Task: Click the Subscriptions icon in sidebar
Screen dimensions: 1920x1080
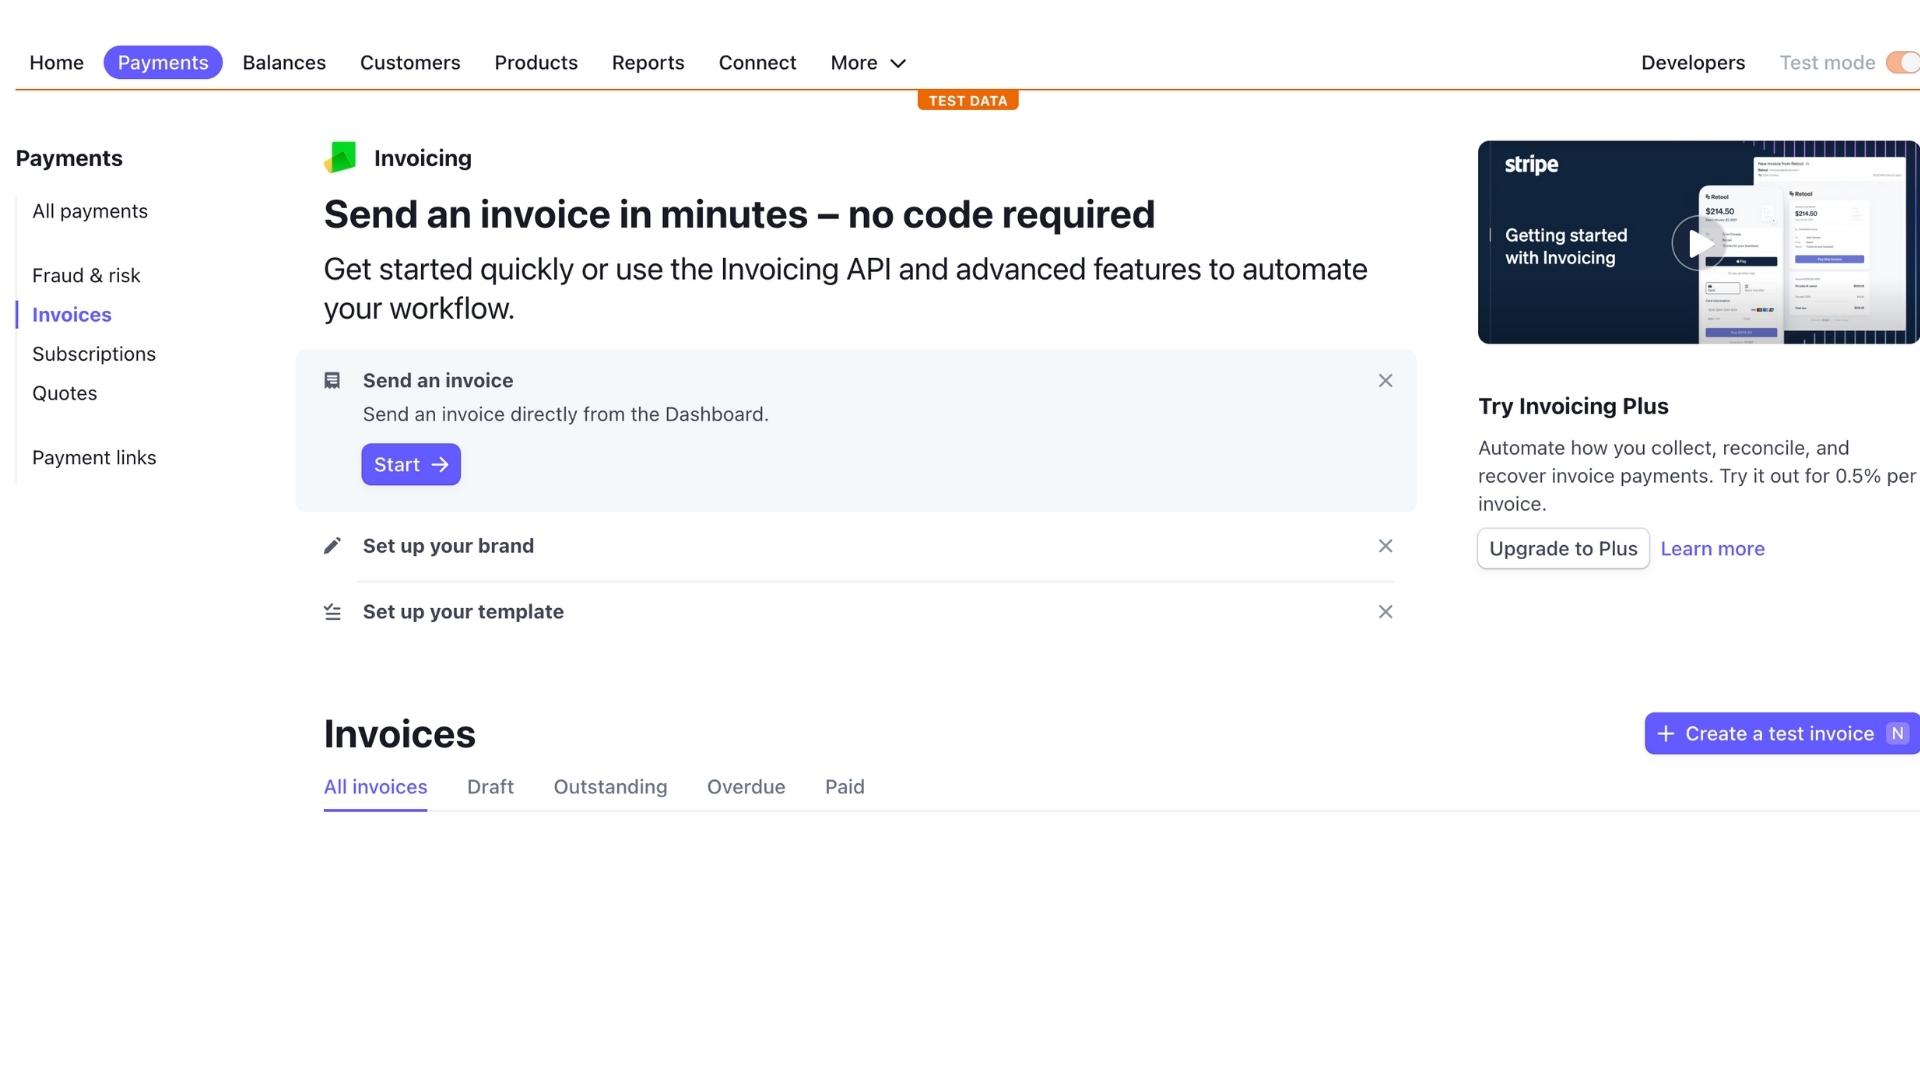Action: [94, 353]
